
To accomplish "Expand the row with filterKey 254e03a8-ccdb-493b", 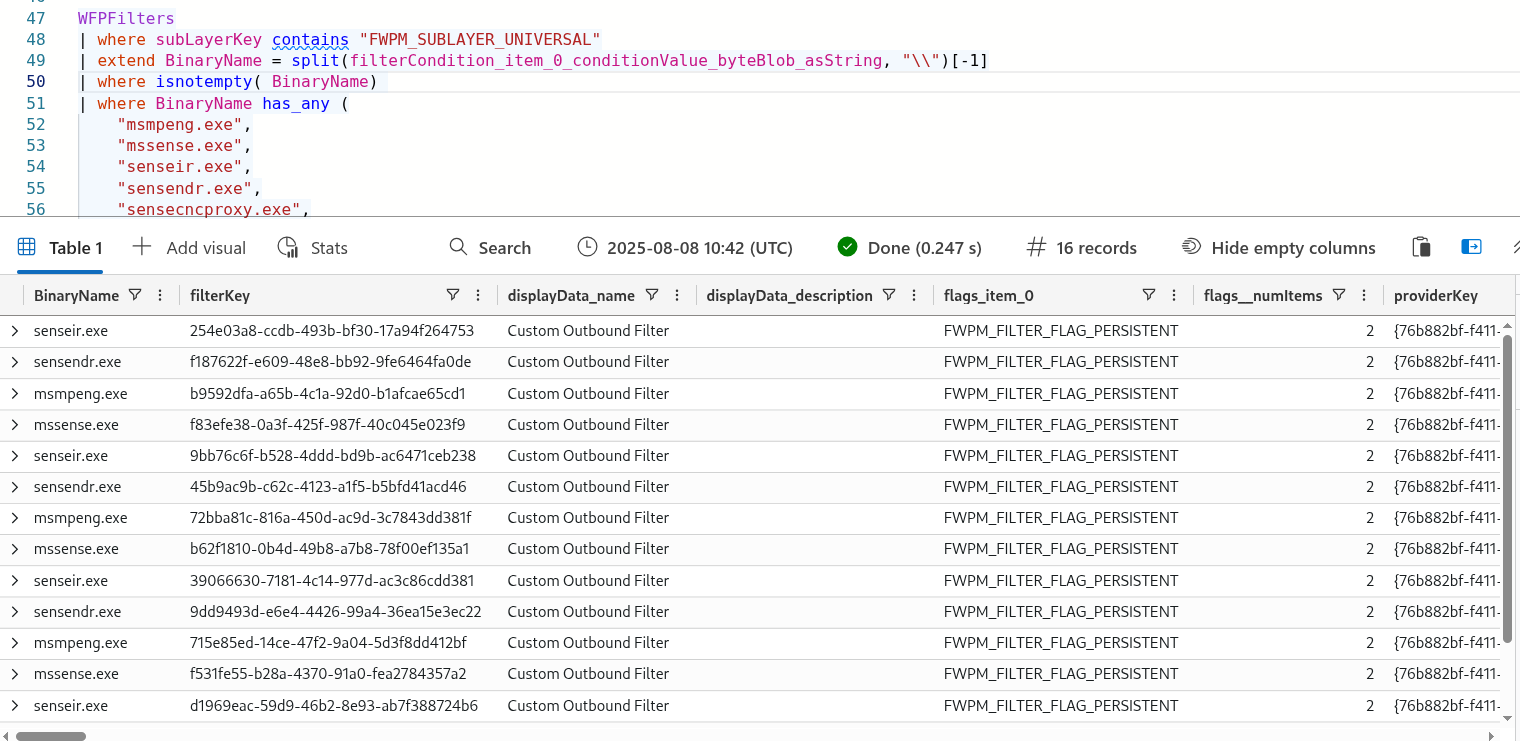I will (x=15, y=330).
